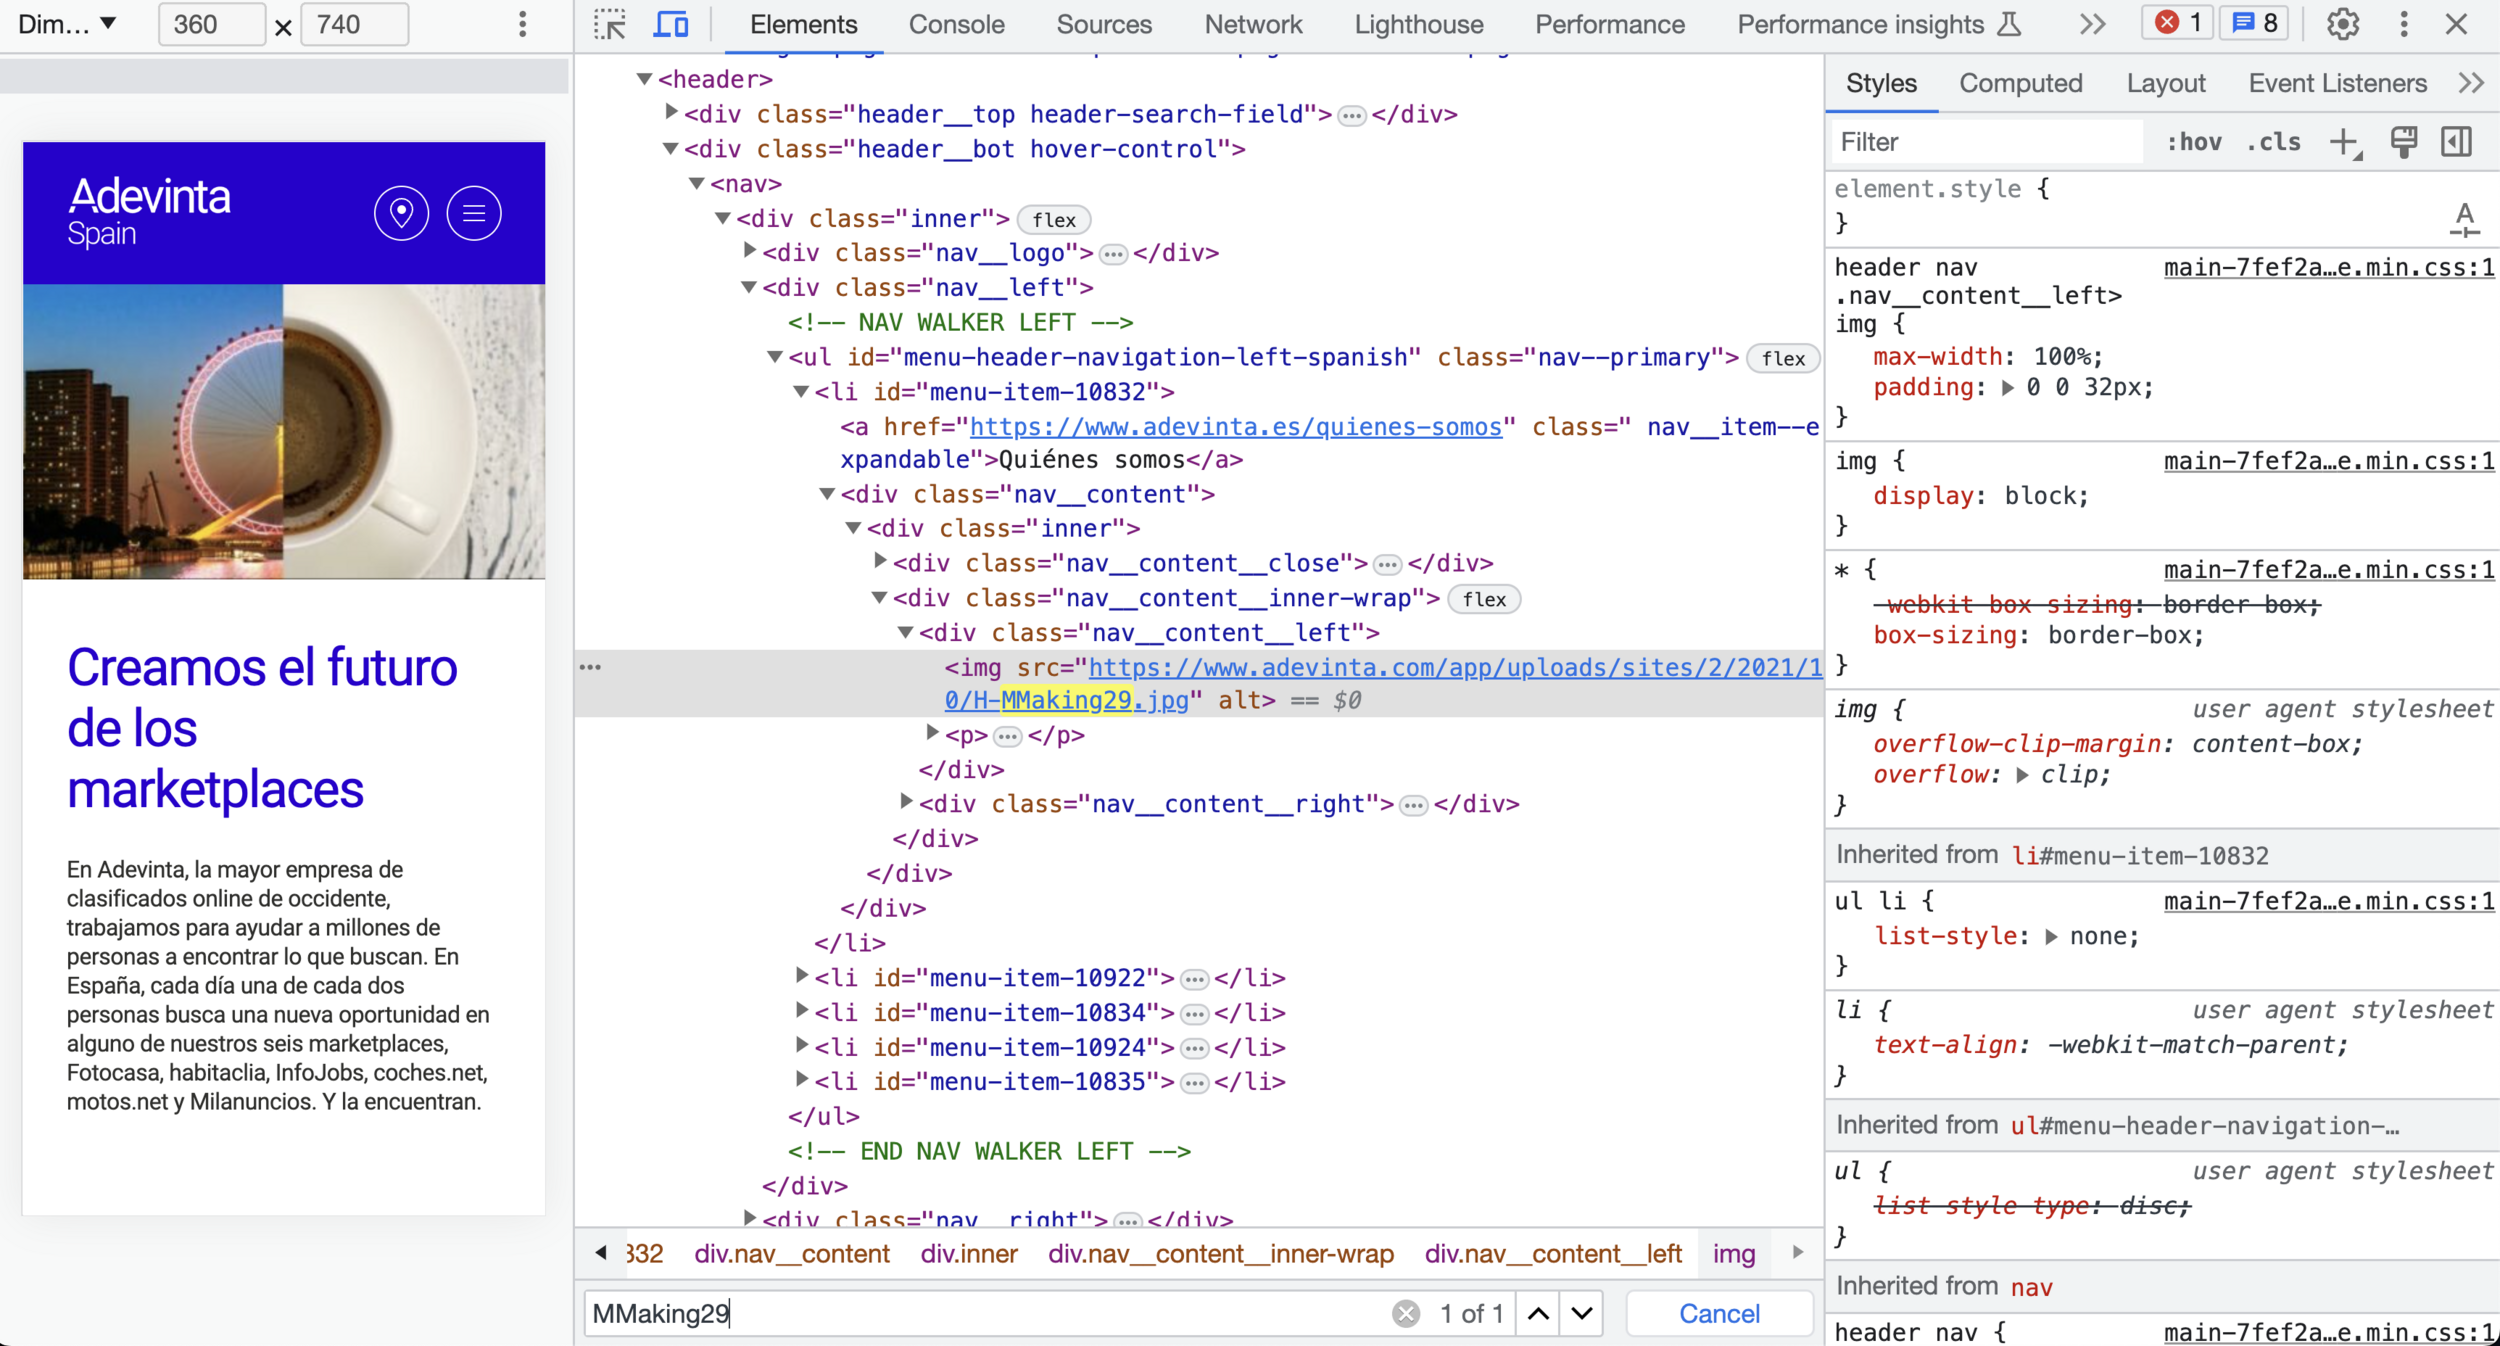Viewport: 2500px width, 1346px height.
Task: Open the toggle rendering emulations paintbrush icon
Action: tap(2403, 142)
